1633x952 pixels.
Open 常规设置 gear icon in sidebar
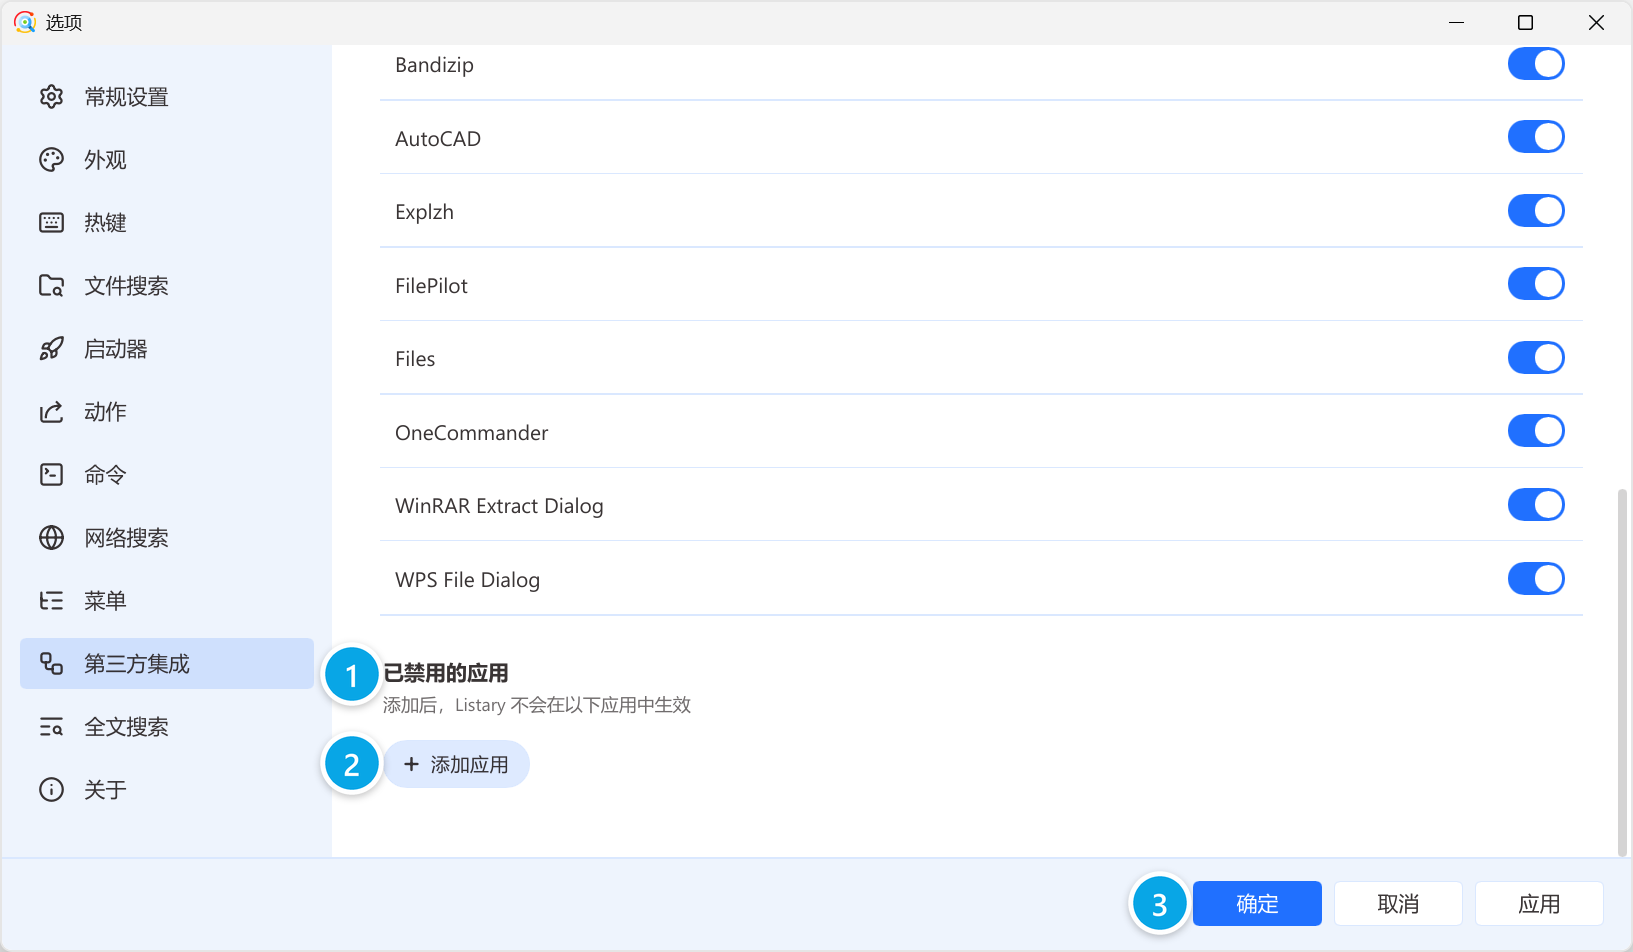[x=51, y=97]
